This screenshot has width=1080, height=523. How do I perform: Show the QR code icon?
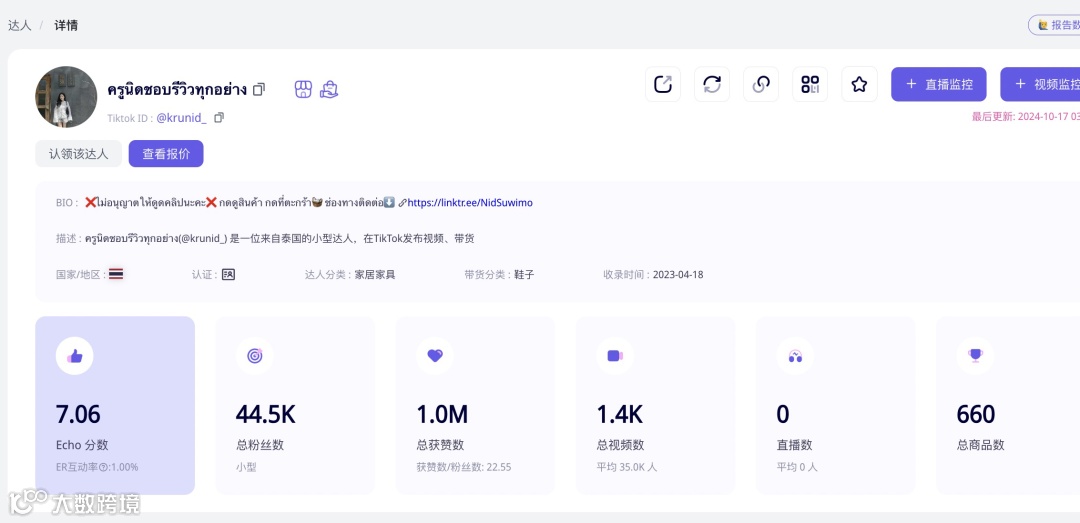(810, 84)
